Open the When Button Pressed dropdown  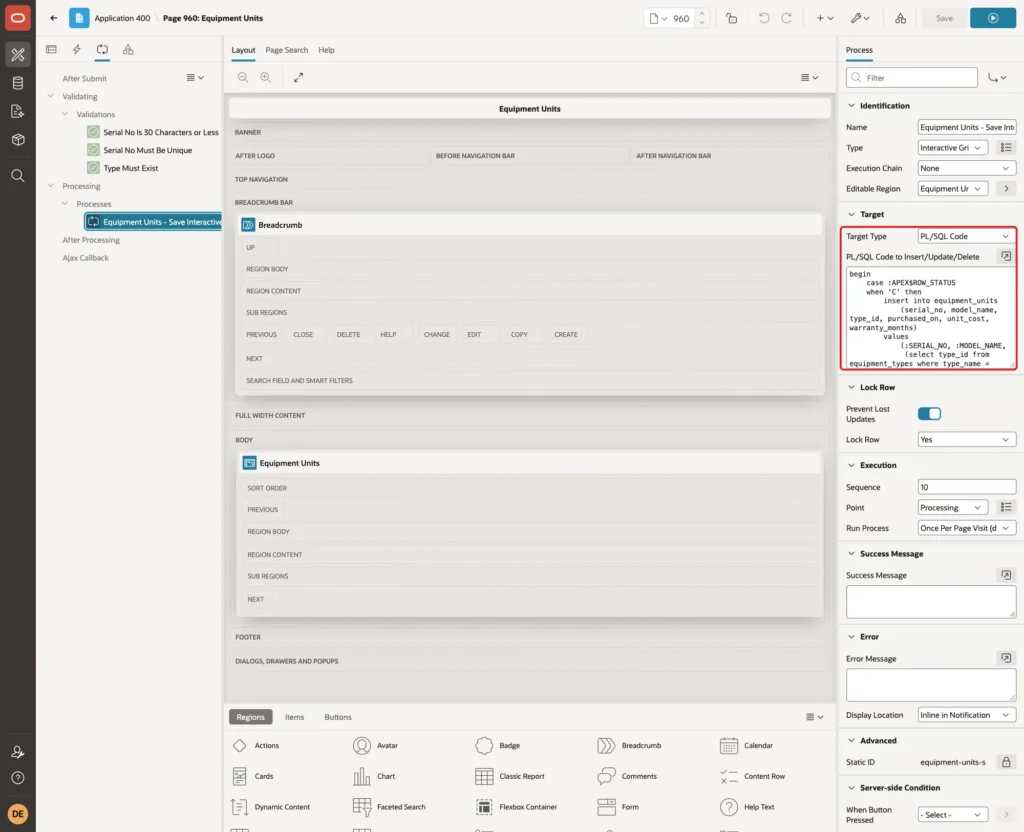(x=952, y=814)
